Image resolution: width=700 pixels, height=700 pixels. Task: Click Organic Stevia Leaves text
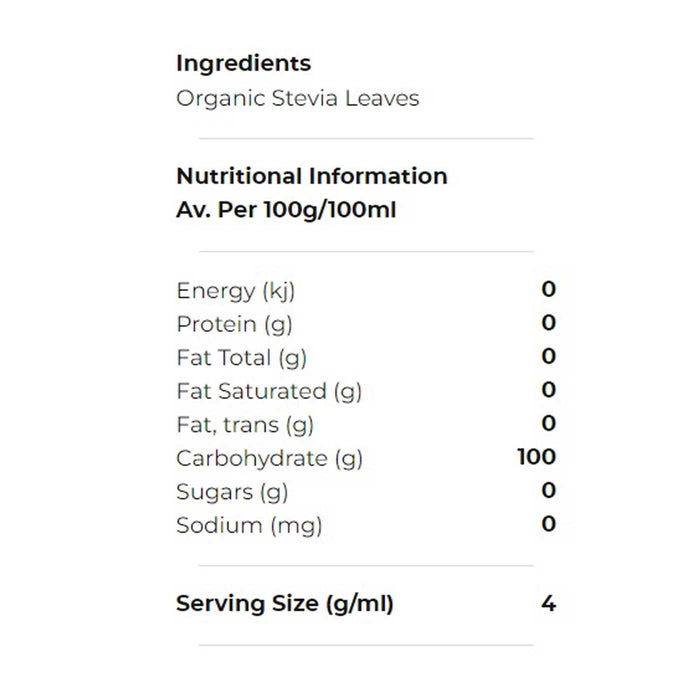[x=297, y=98]
